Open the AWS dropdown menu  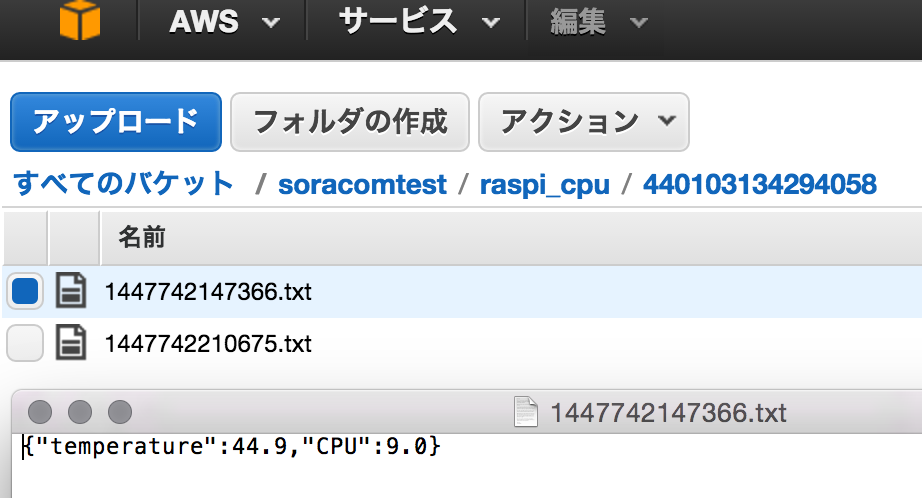(x=223, y=22)
